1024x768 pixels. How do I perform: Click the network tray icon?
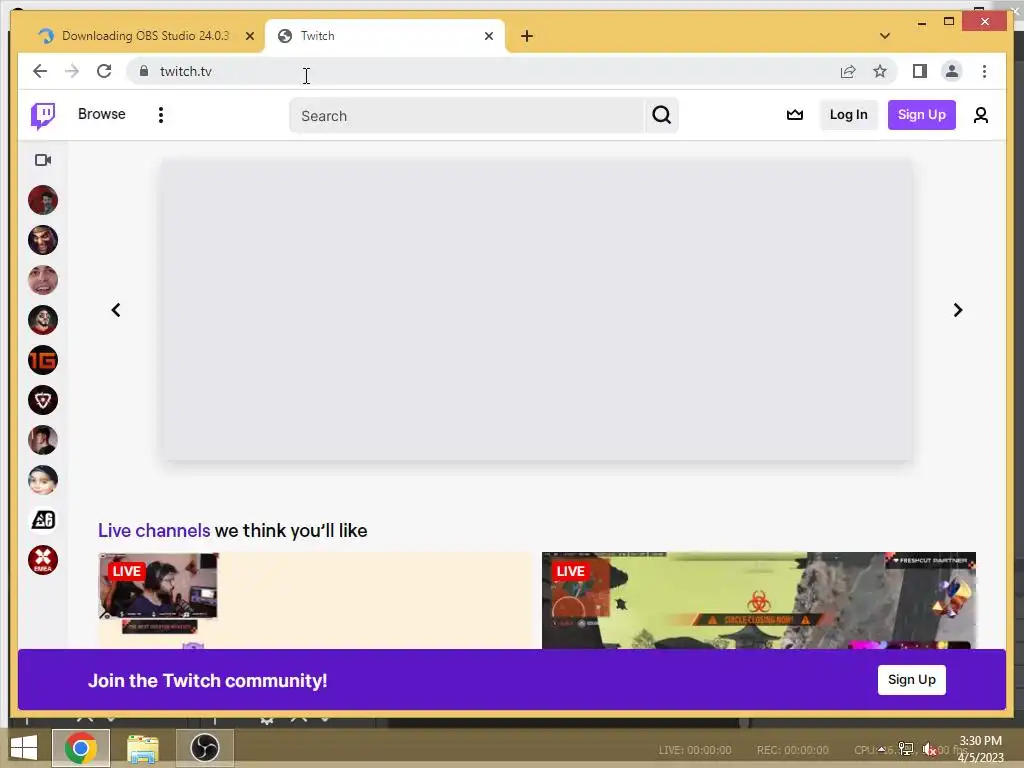(x=906, y=749)
